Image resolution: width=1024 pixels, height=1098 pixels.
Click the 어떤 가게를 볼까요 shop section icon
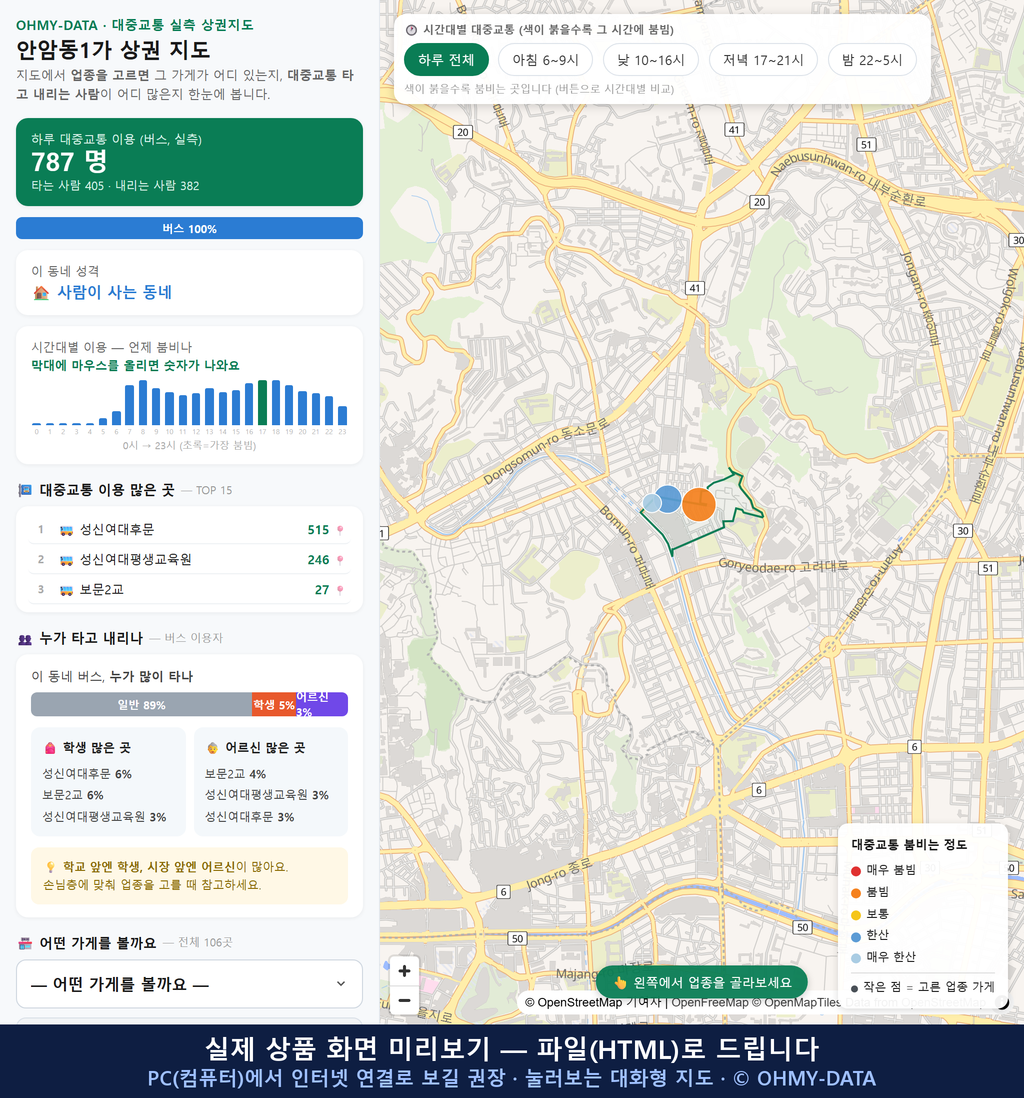[25, 943]
